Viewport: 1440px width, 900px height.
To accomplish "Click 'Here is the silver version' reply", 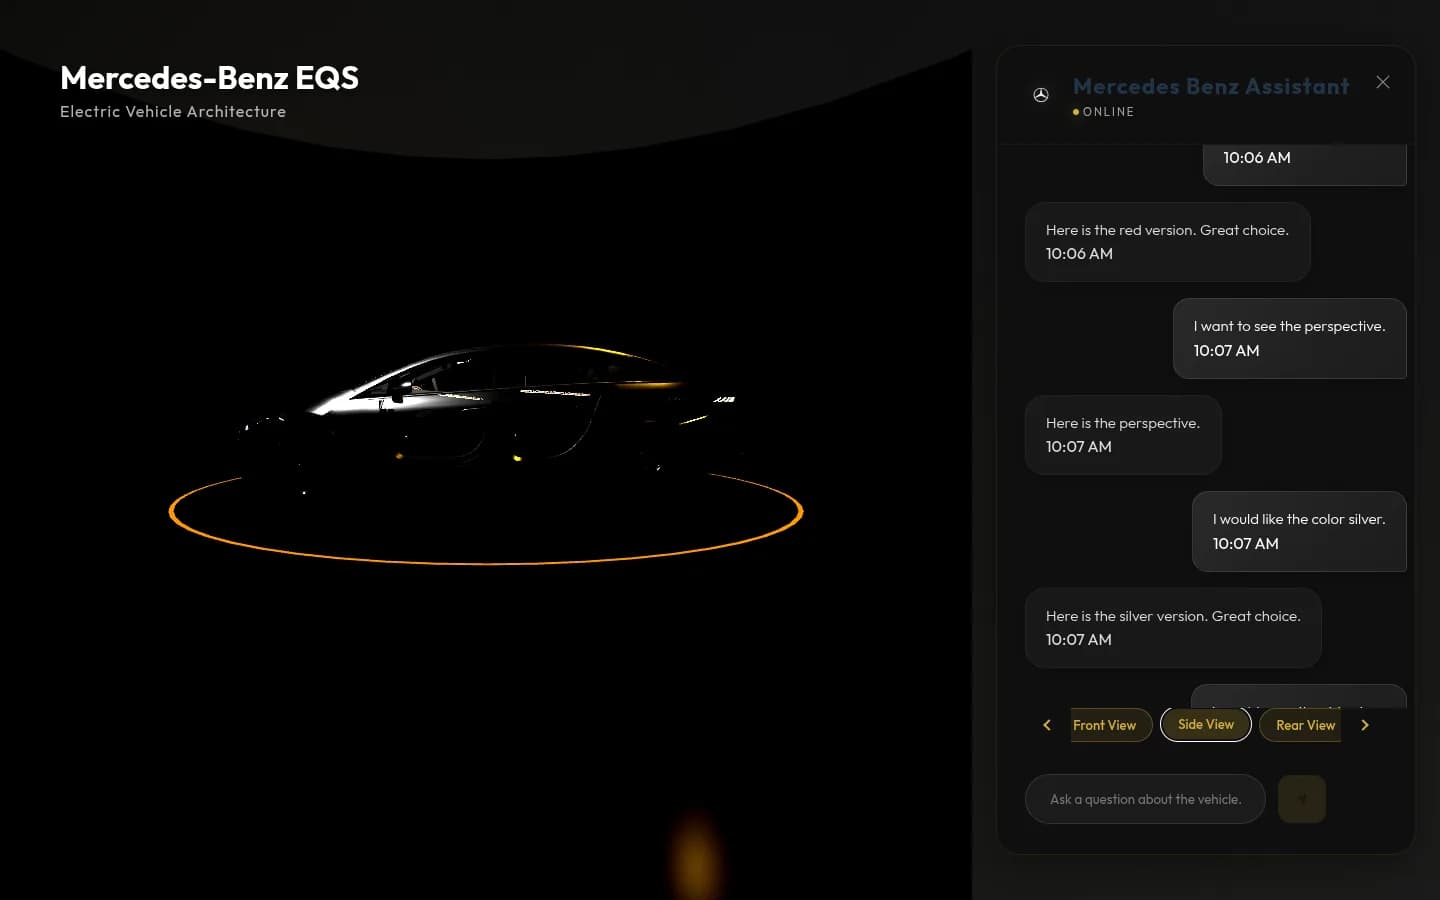I will click(x=1173, y=628).
